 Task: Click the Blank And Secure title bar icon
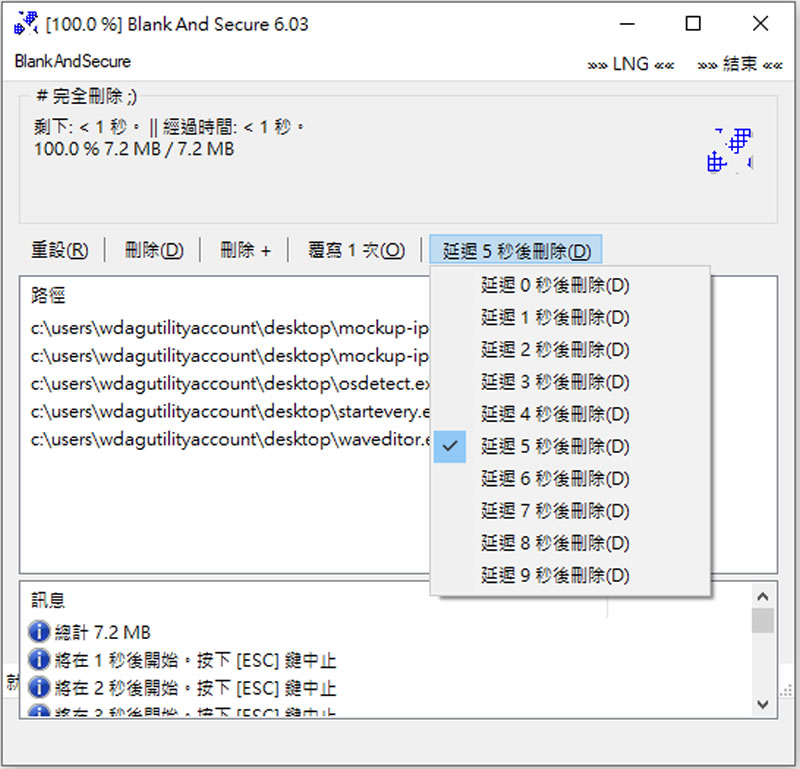click(x=26, y=23)
